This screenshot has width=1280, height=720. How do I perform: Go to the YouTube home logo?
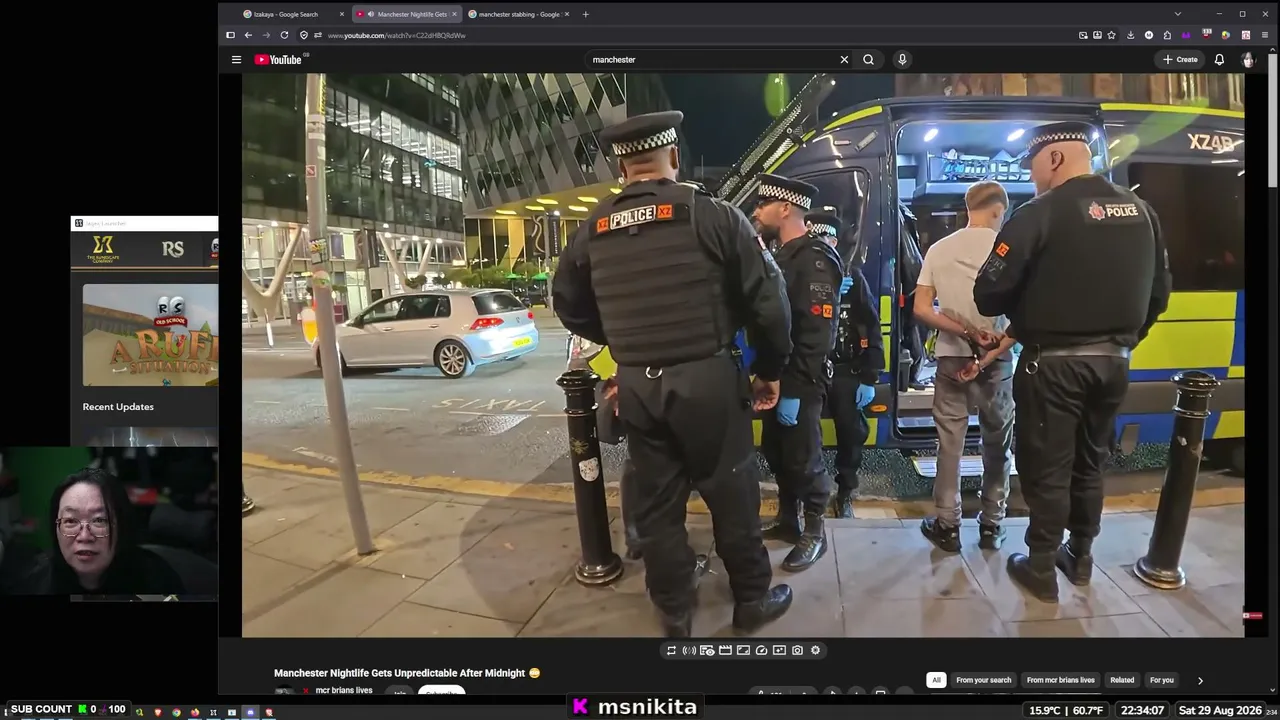tap(278, 59)
